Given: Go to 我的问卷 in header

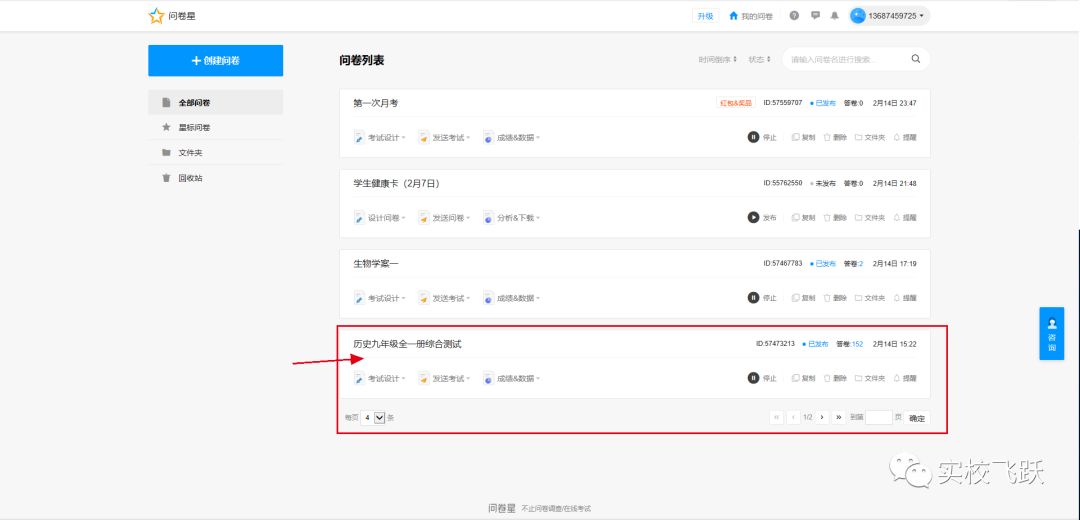Looking at the screenshot, I should [751, 16].
